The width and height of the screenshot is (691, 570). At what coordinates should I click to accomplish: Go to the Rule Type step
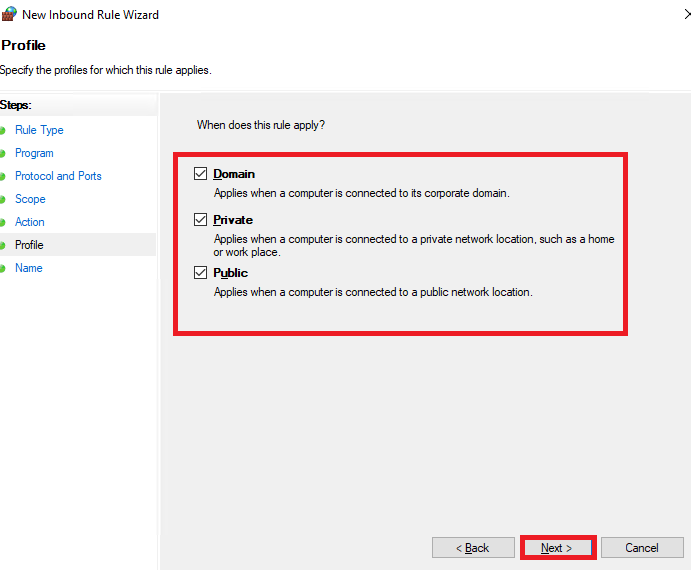39,130
